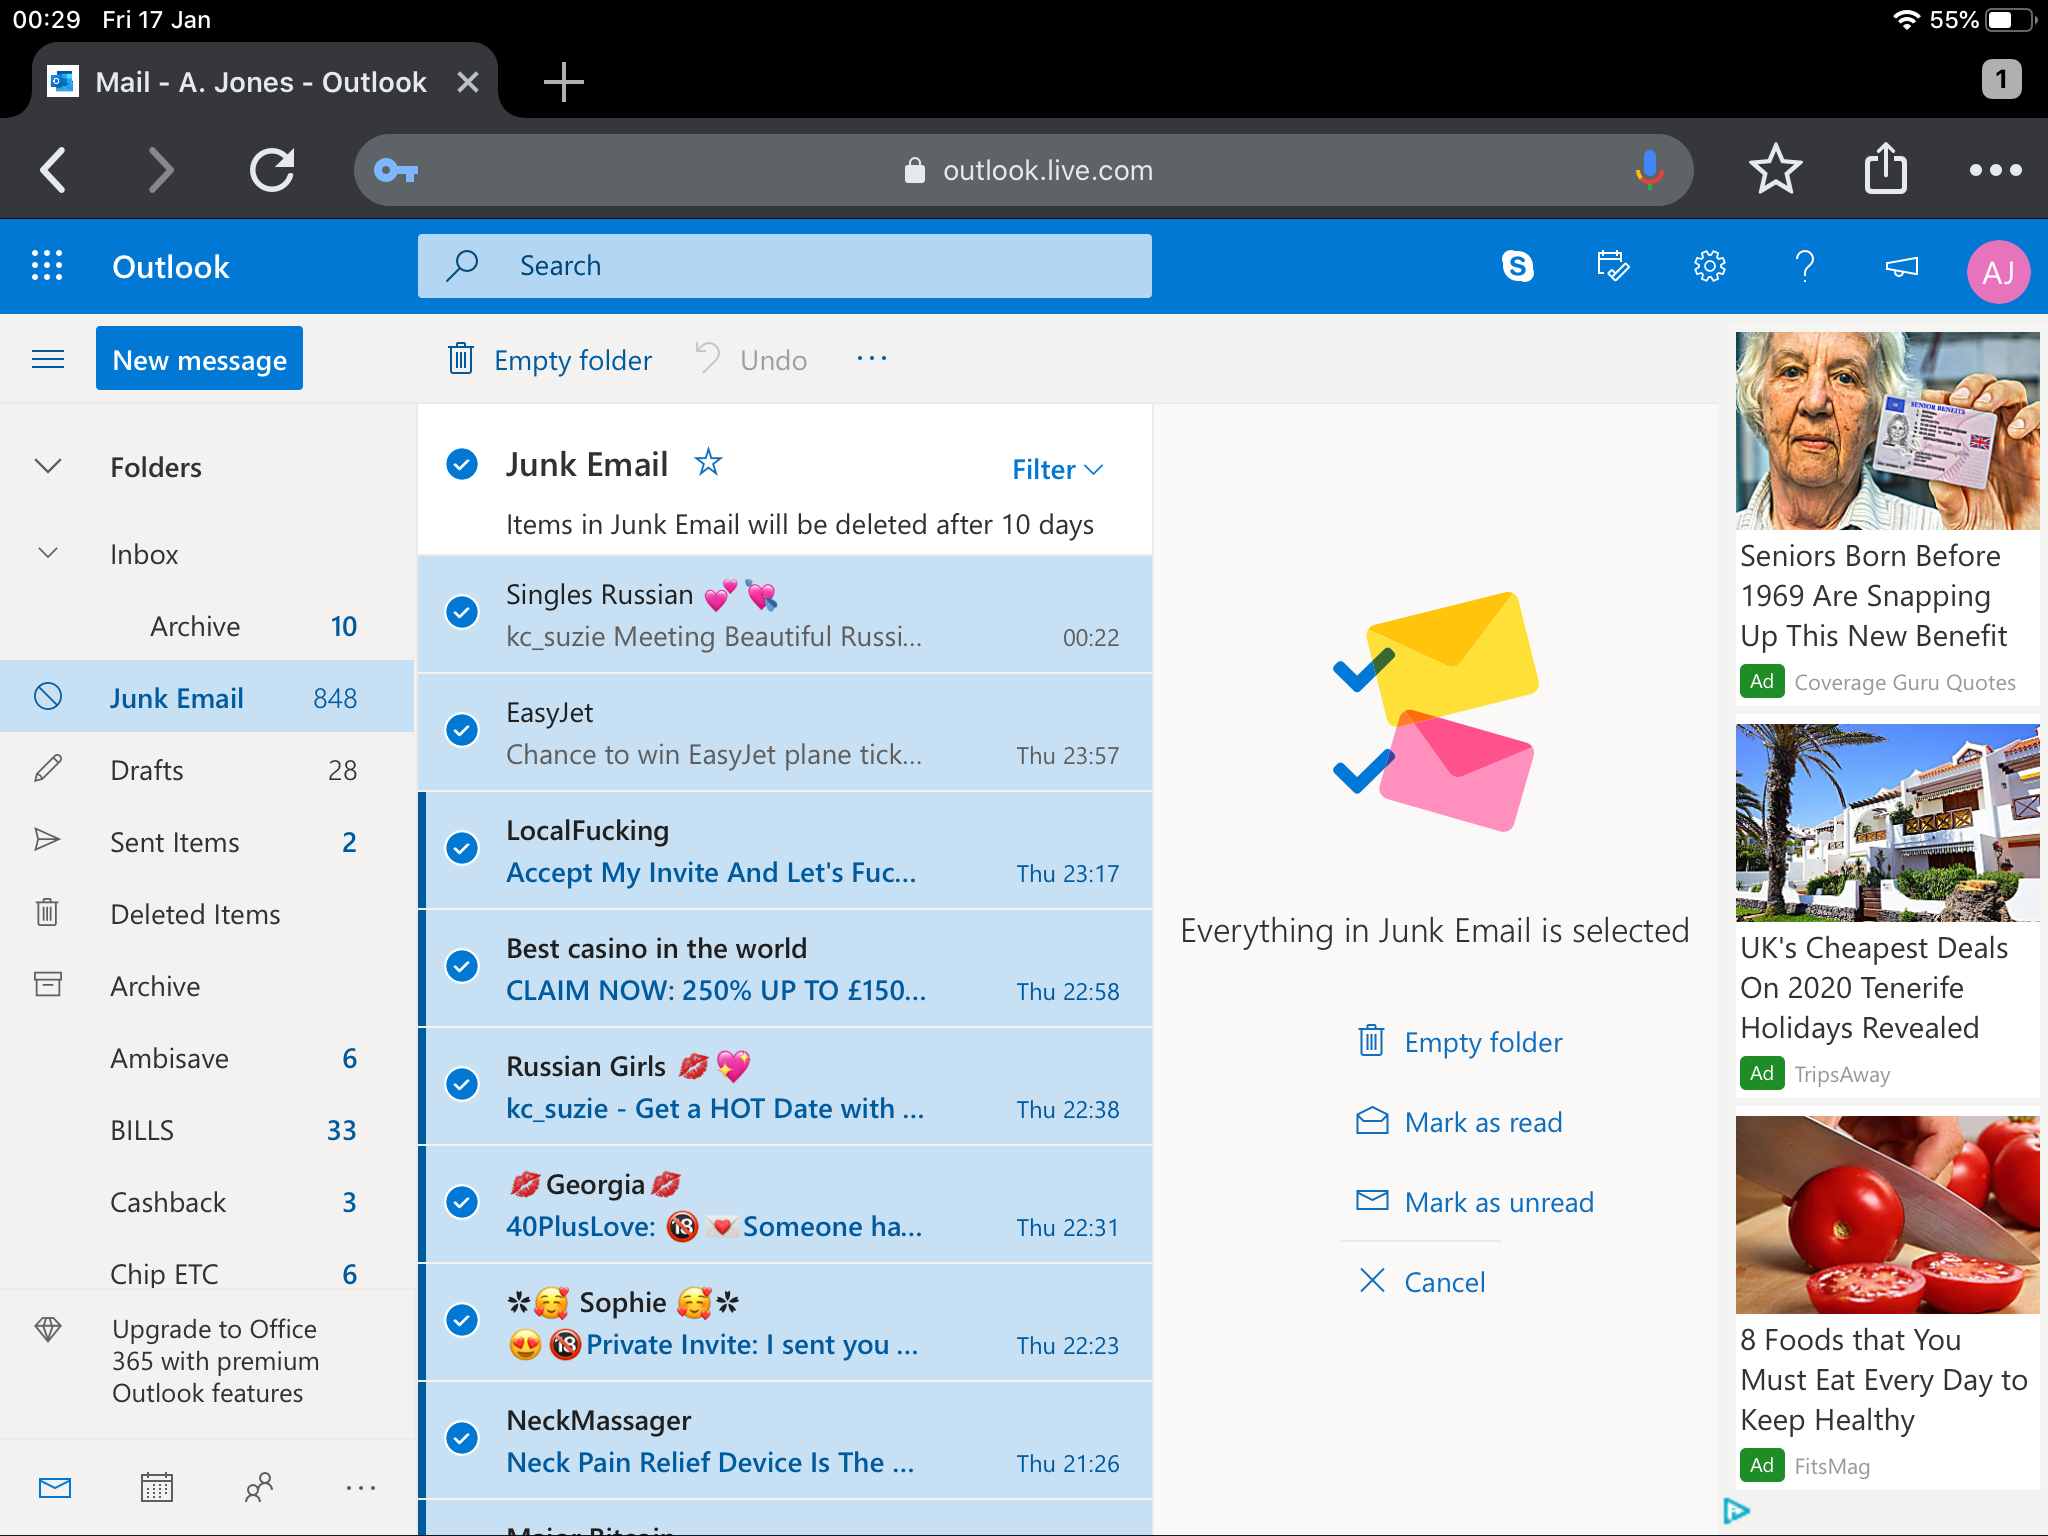Switch to Calendar module icon at bottom
This screenshot has width=2048, height=1536.
[157, 1488]
